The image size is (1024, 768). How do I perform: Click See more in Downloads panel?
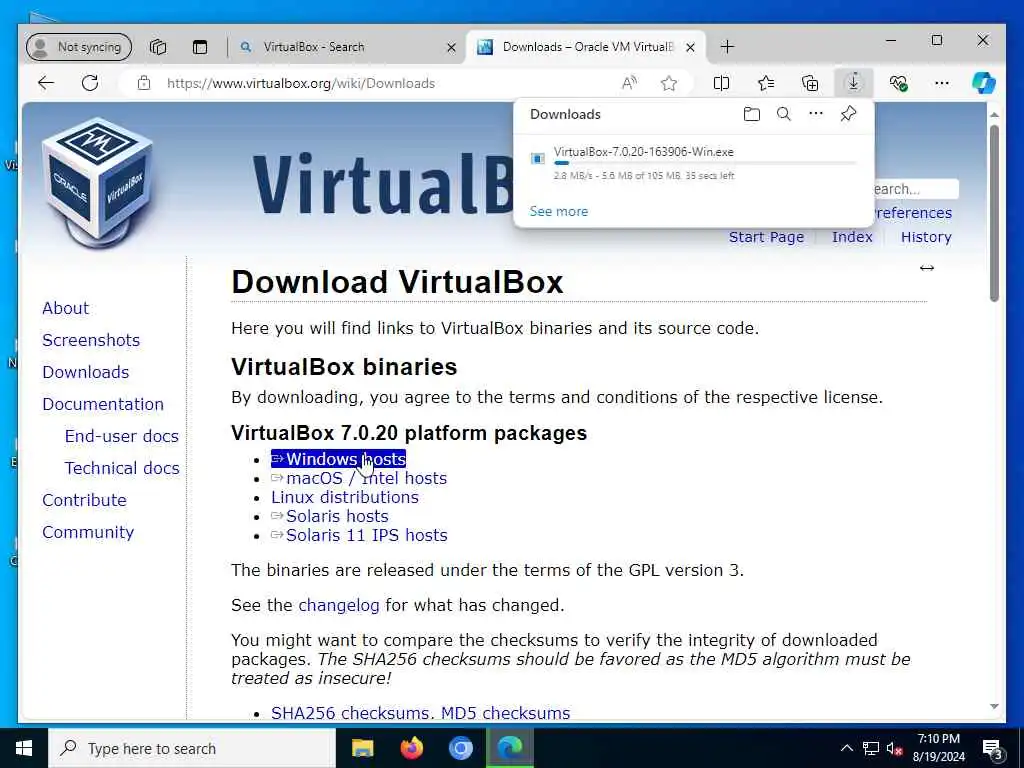click(x=558, y=212)
